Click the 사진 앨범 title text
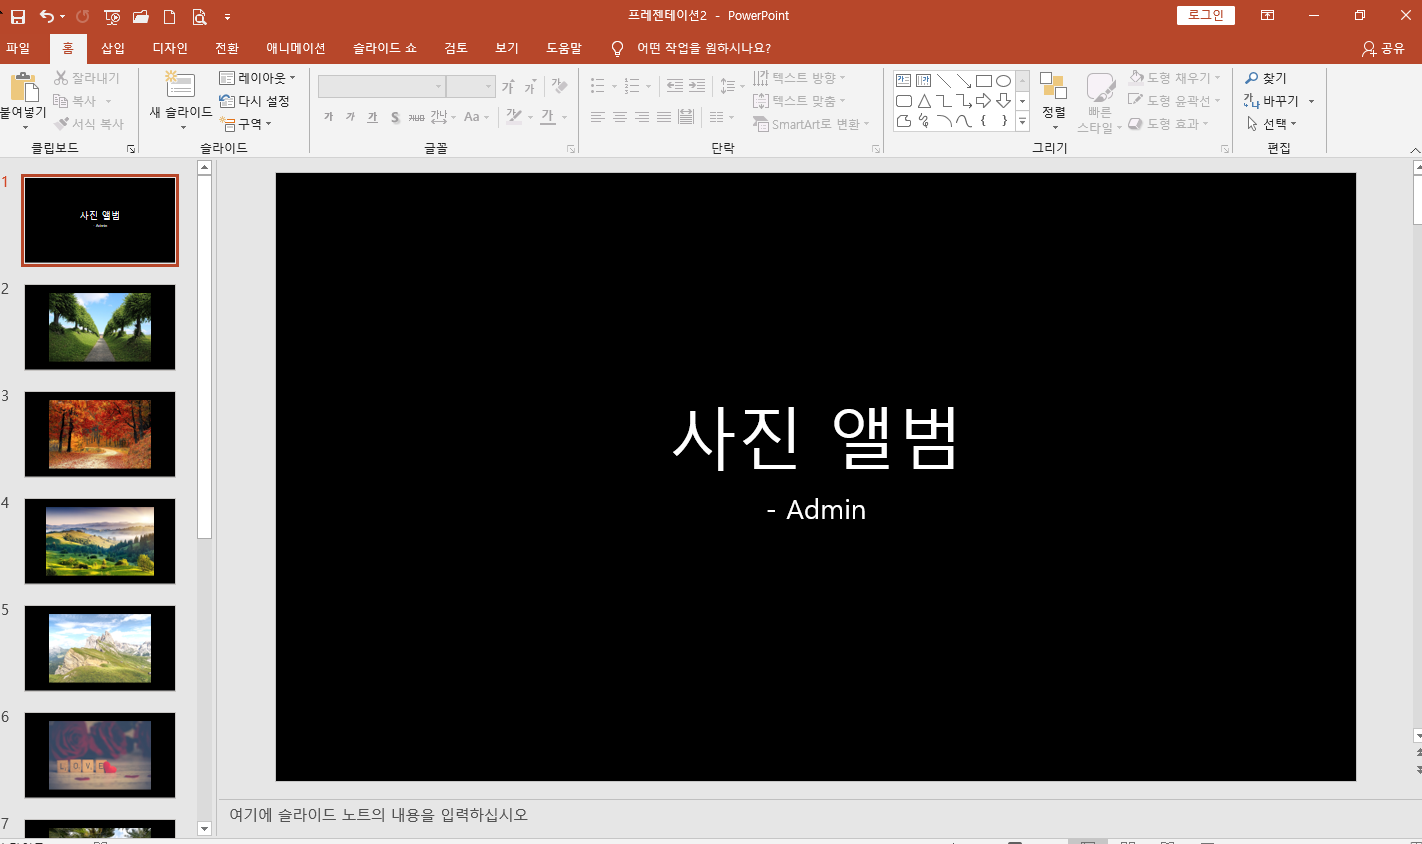Image resolution: width=1422 pixels, height=844 pixels. tap(815, 438)
